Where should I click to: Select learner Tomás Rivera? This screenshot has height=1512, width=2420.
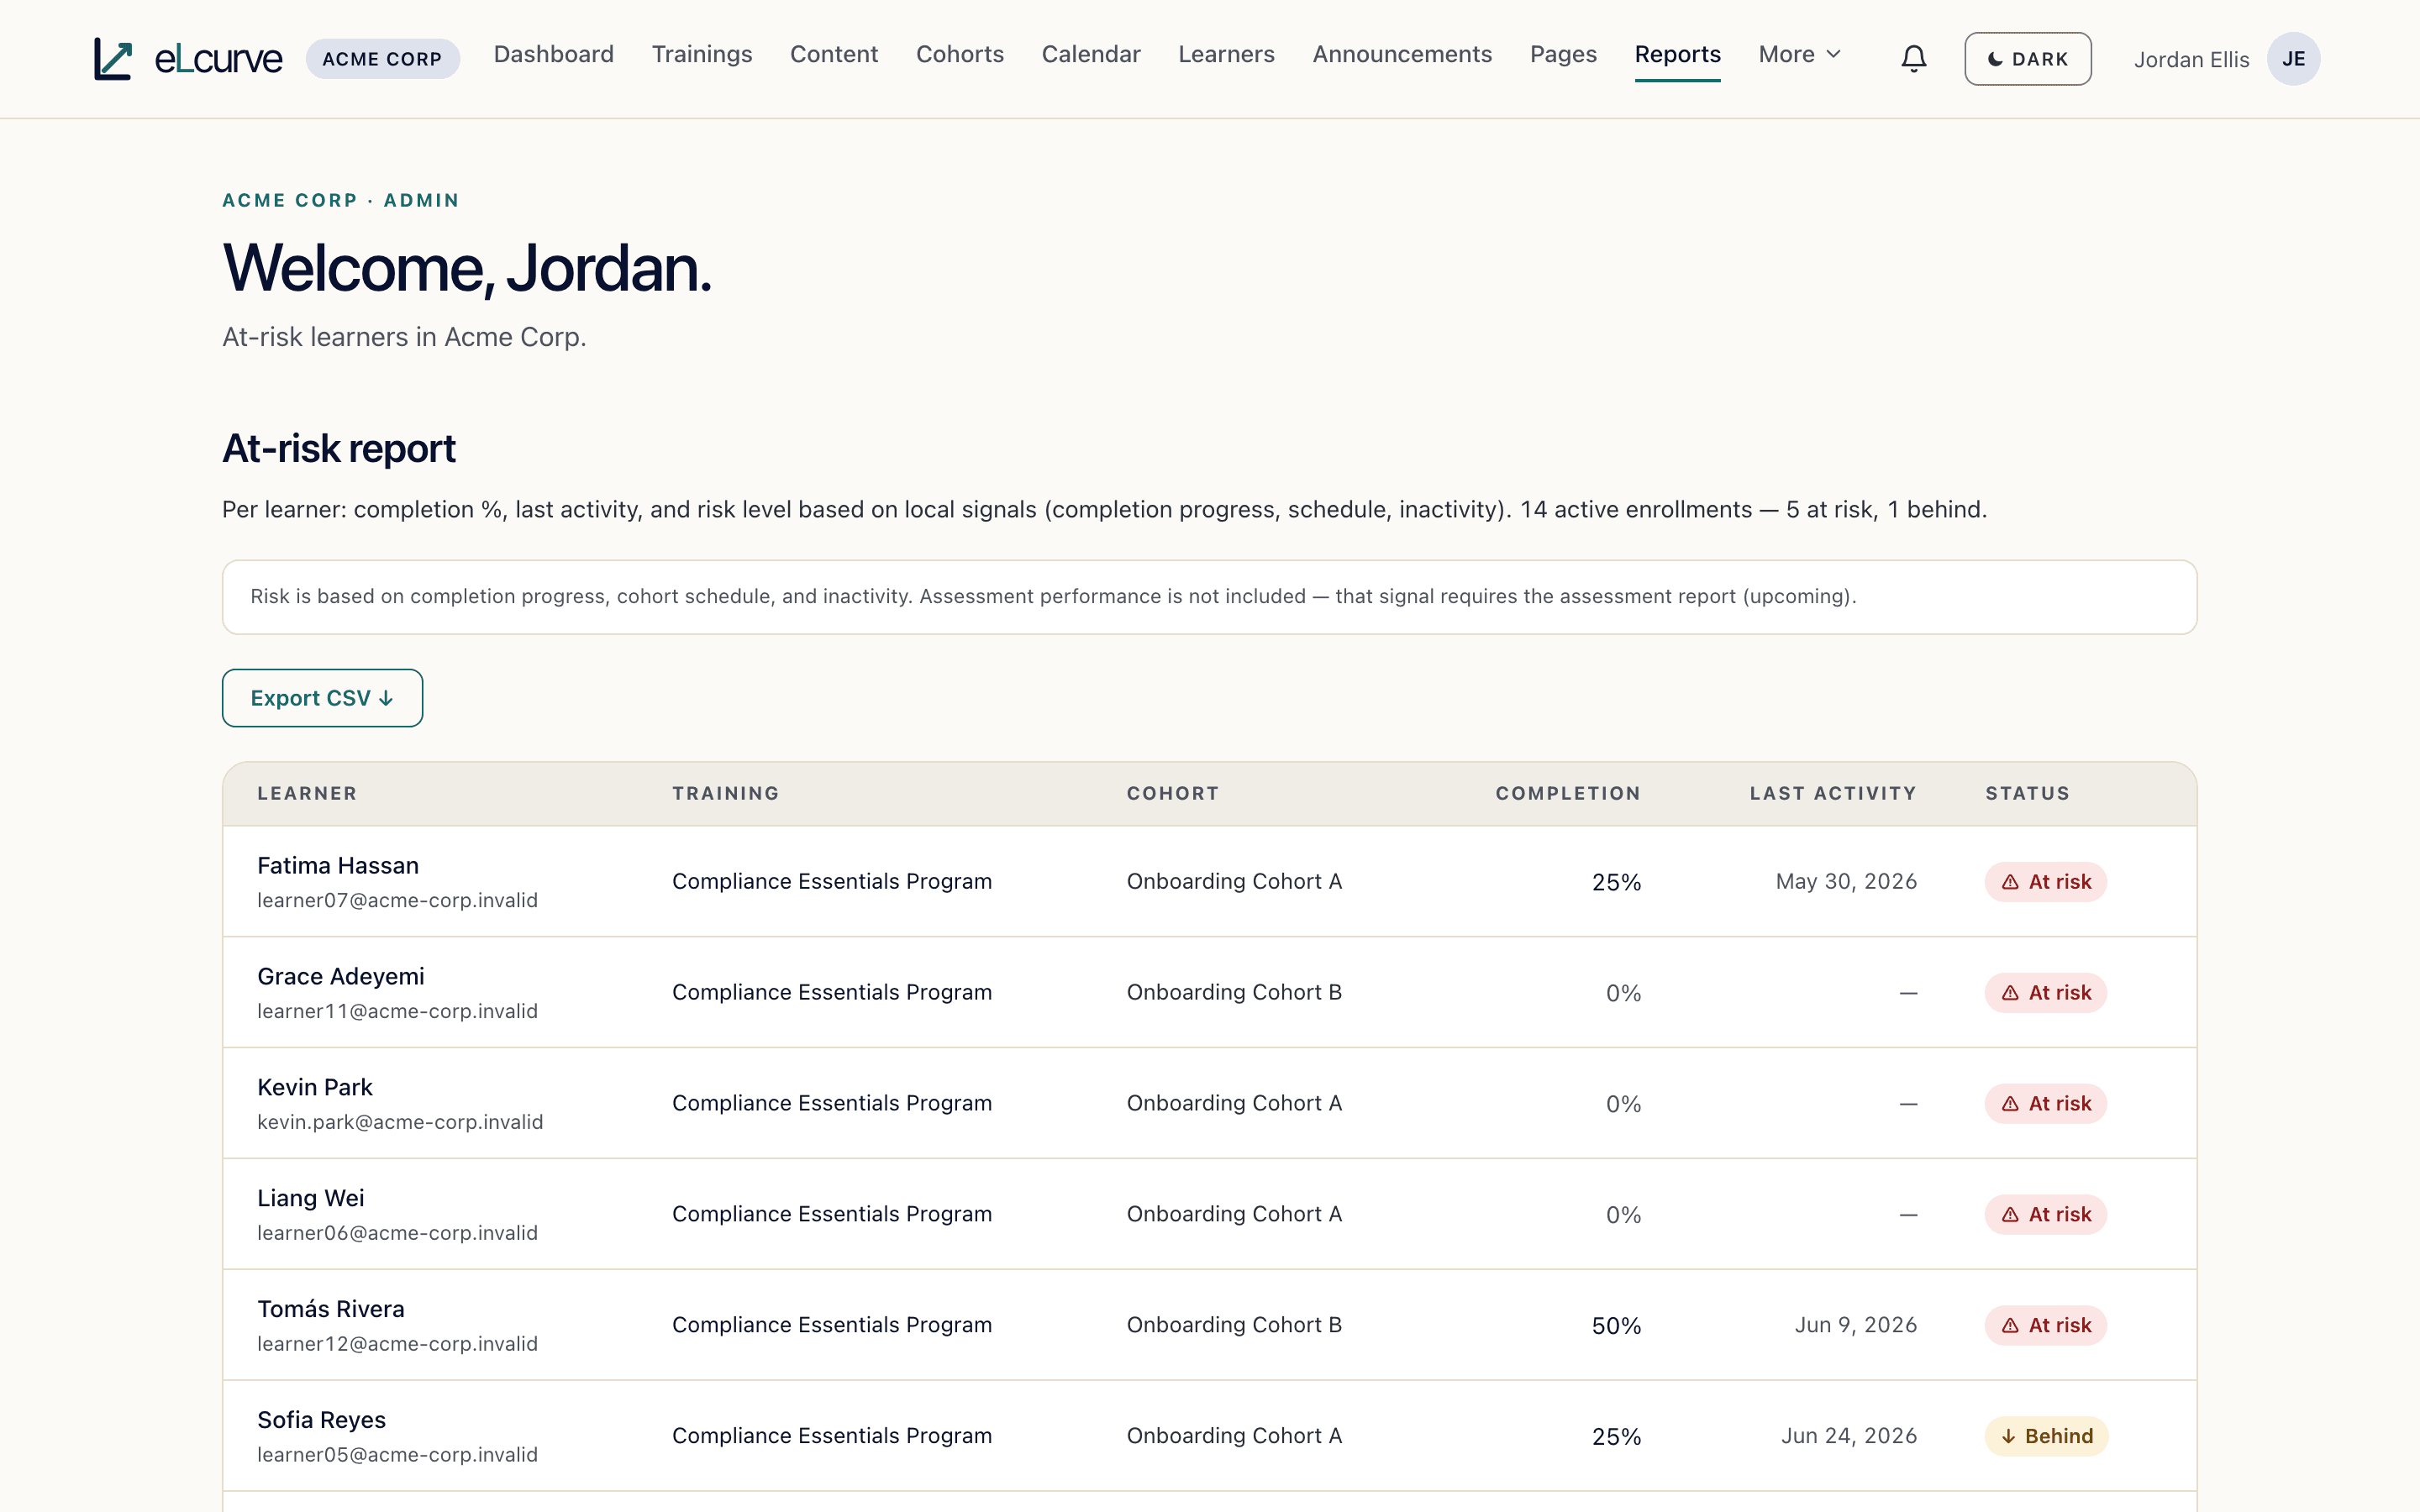[x=331, y=1309]
